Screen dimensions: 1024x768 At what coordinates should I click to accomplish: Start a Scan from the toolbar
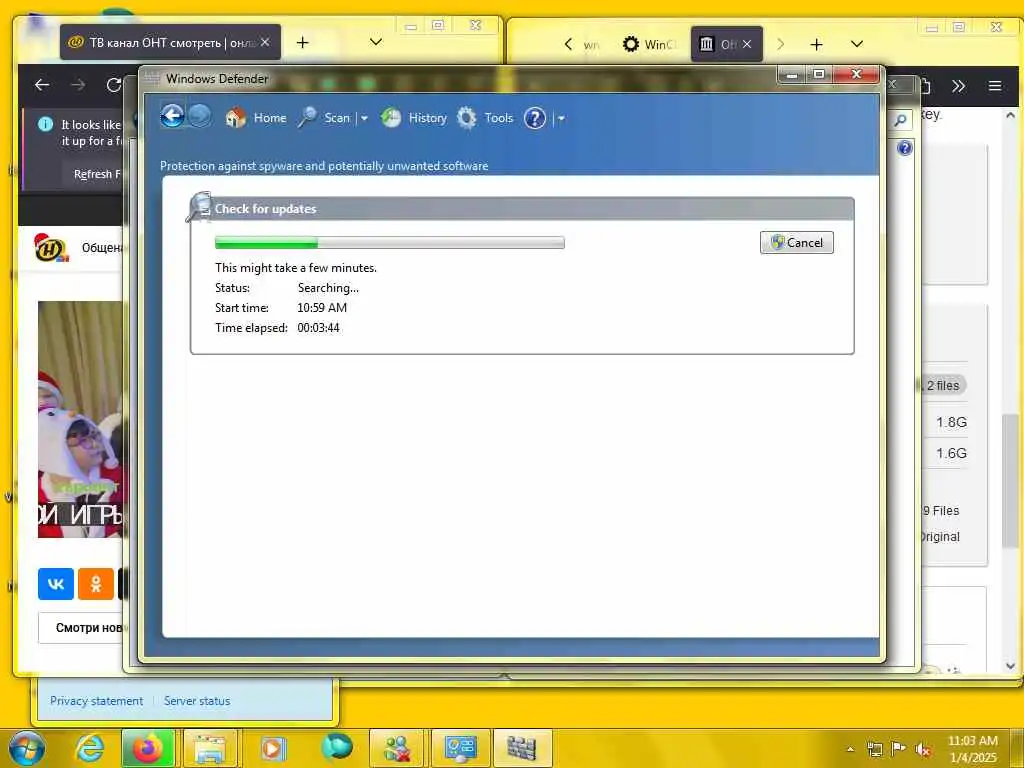click(325, 118)
